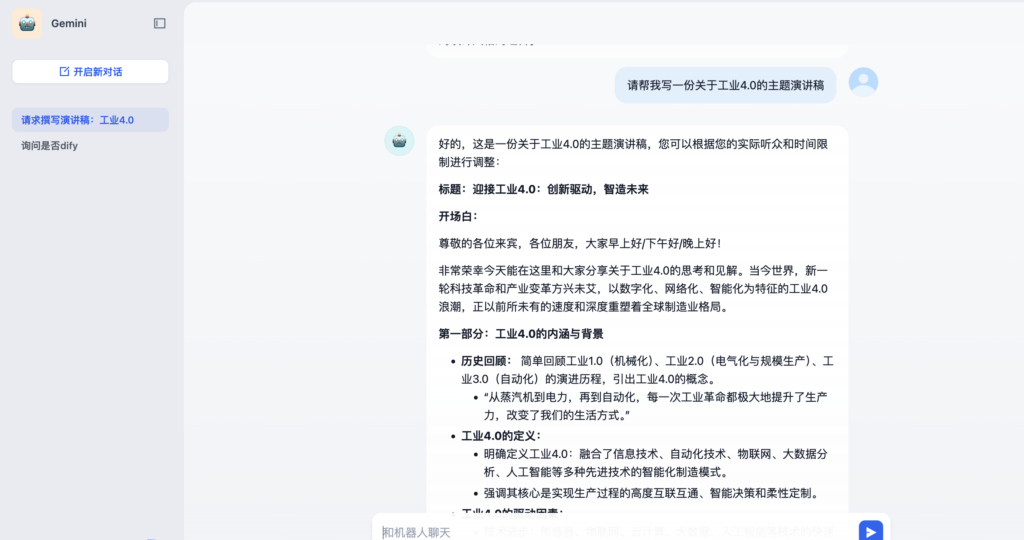Open the 询问是否dify conversation

tap(50, 146)
